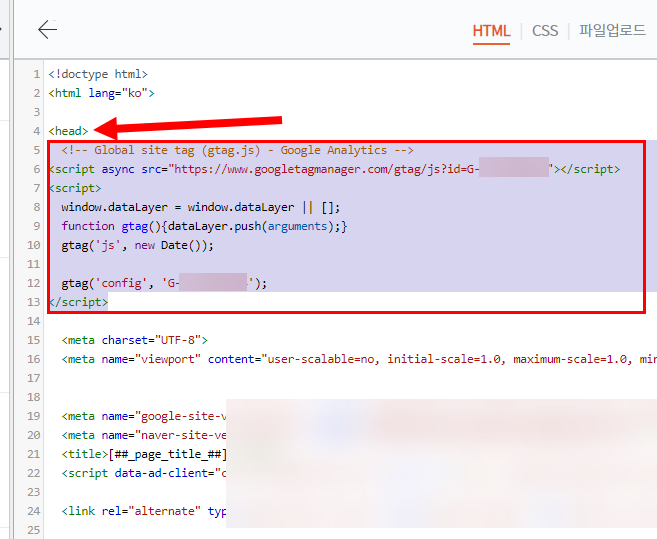Click the opening <script> tag on line 7
The image size is (657, 539).
coord(75,188)
